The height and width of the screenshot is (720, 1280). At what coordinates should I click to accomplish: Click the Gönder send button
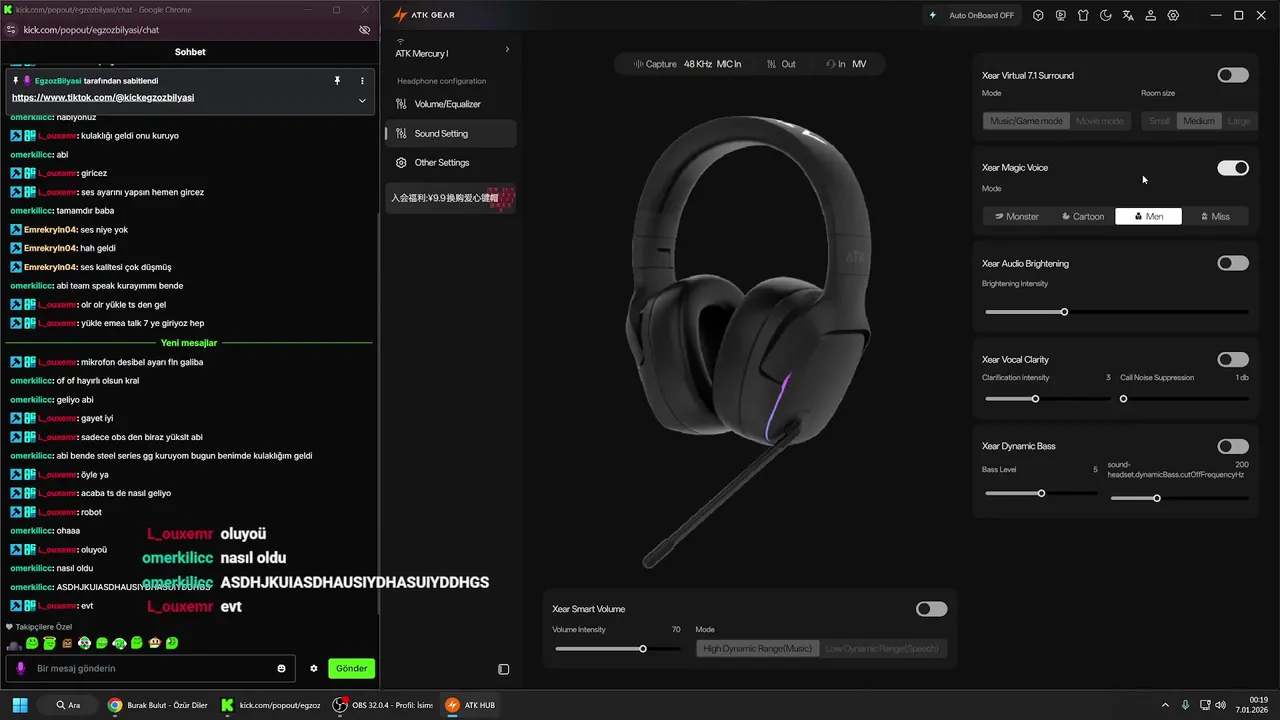pos(351,668)
